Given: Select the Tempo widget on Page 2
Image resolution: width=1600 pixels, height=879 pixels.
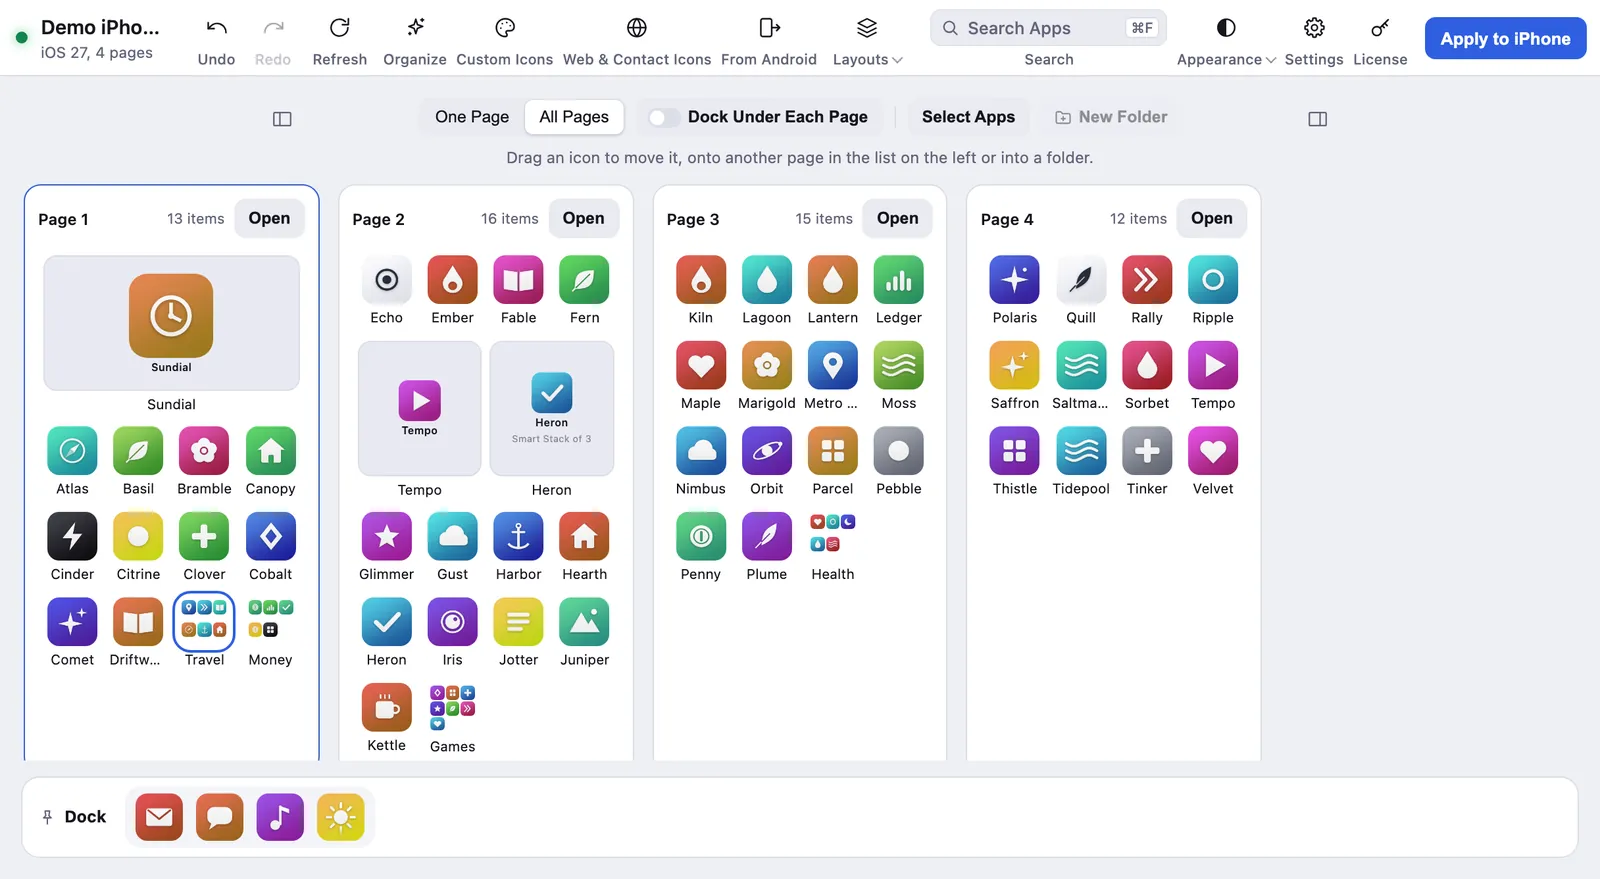Looking at the screenshot, I should pyautogui.click(x=420, y=408).
